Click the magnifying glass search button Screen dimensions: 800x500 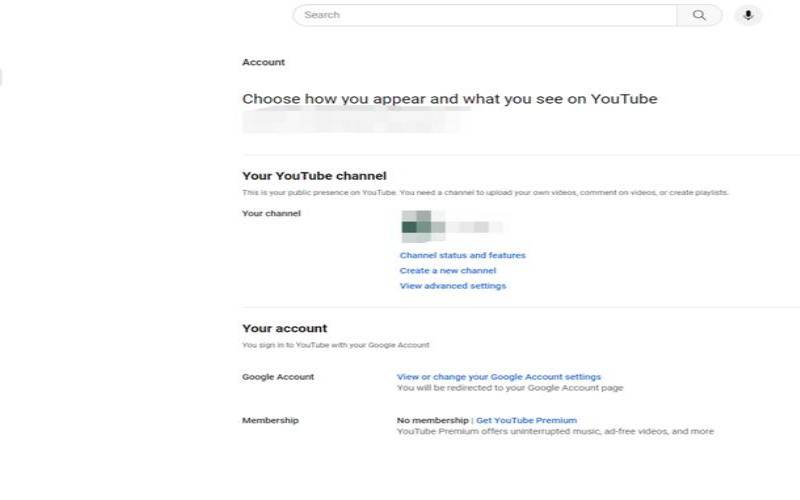pyautogui.click(x=699, y=15)
